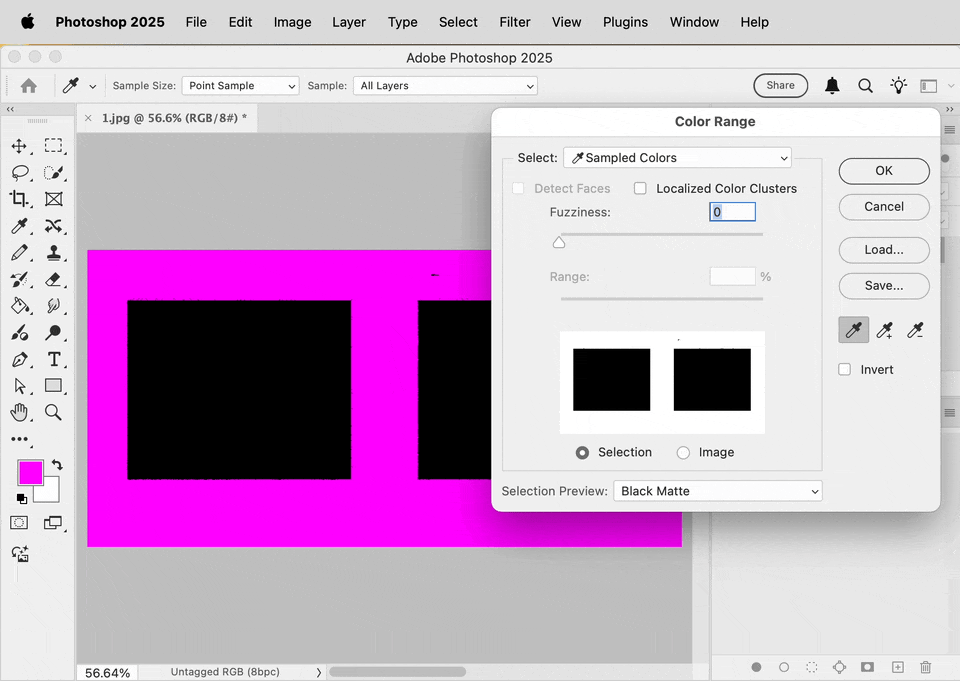Select the Pen tool
Image resolution: width=960 pixels, height=681 pixels.
tap(19, 359)
